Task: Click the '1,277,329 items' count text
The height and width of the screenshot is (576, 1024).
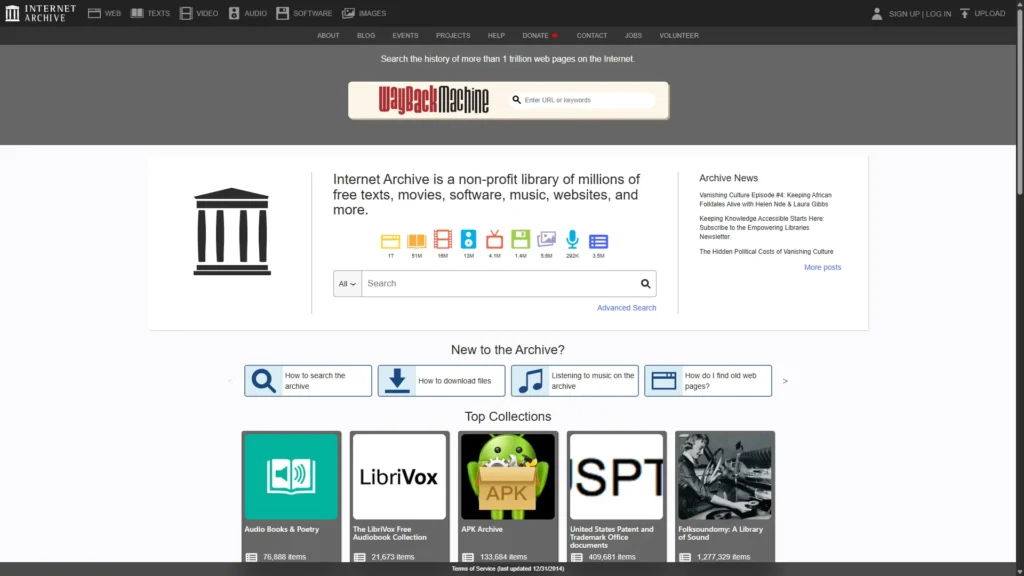Action: point(723,557)
